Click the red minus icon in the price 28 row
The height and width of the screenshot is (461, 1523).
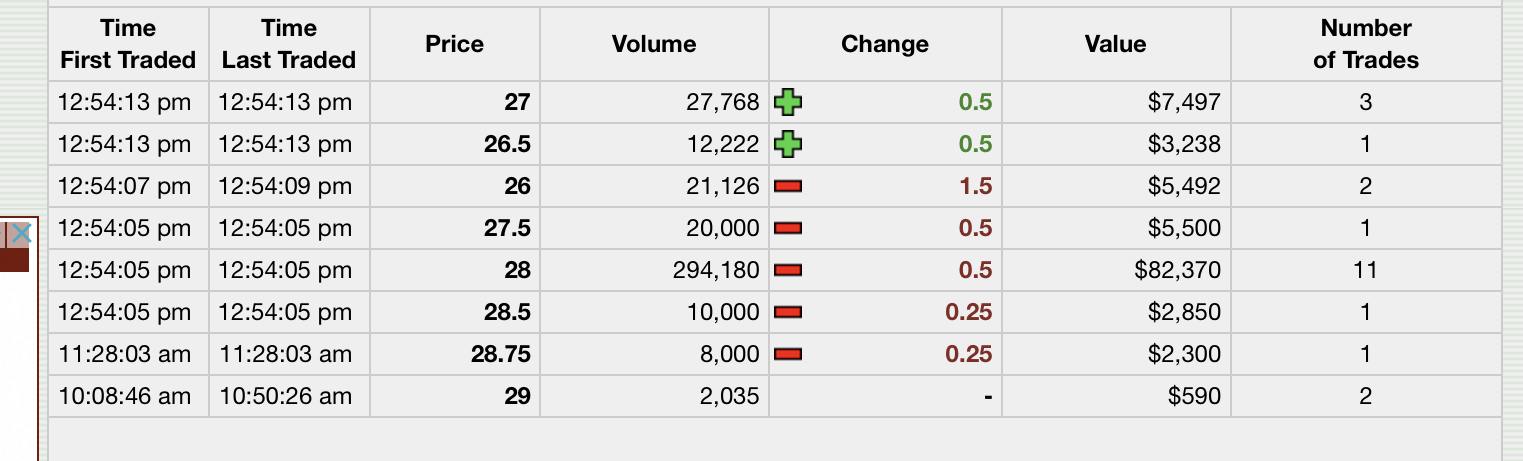pyautogui.click(x=790, y=270)
